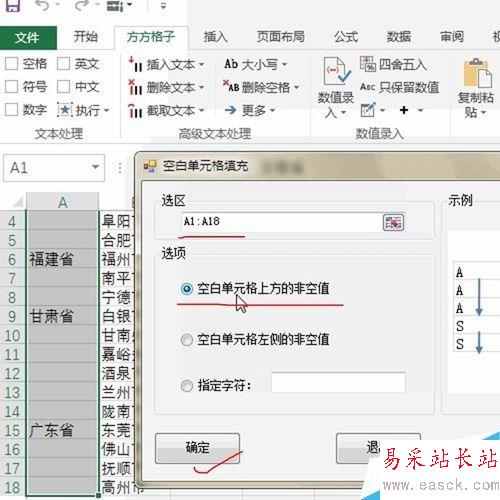
Task: Check the 空格 checkbox
Action: (x=11, y=63)
